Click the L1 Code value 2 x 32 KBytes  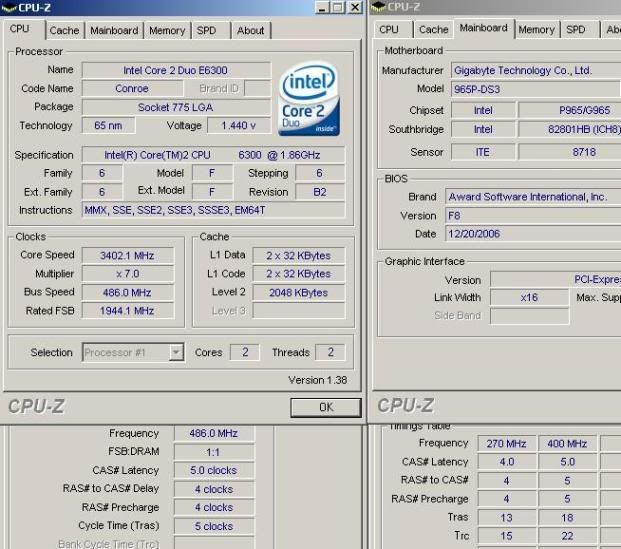click(298, 274)
